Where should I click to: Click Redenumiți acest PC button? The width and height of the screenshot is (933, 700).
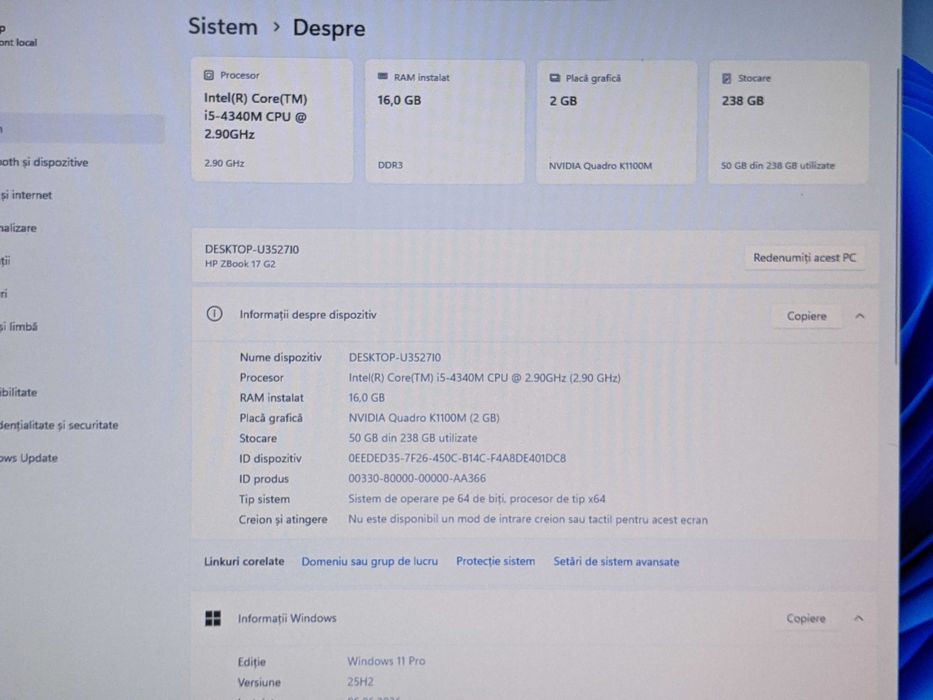(804, 258)
